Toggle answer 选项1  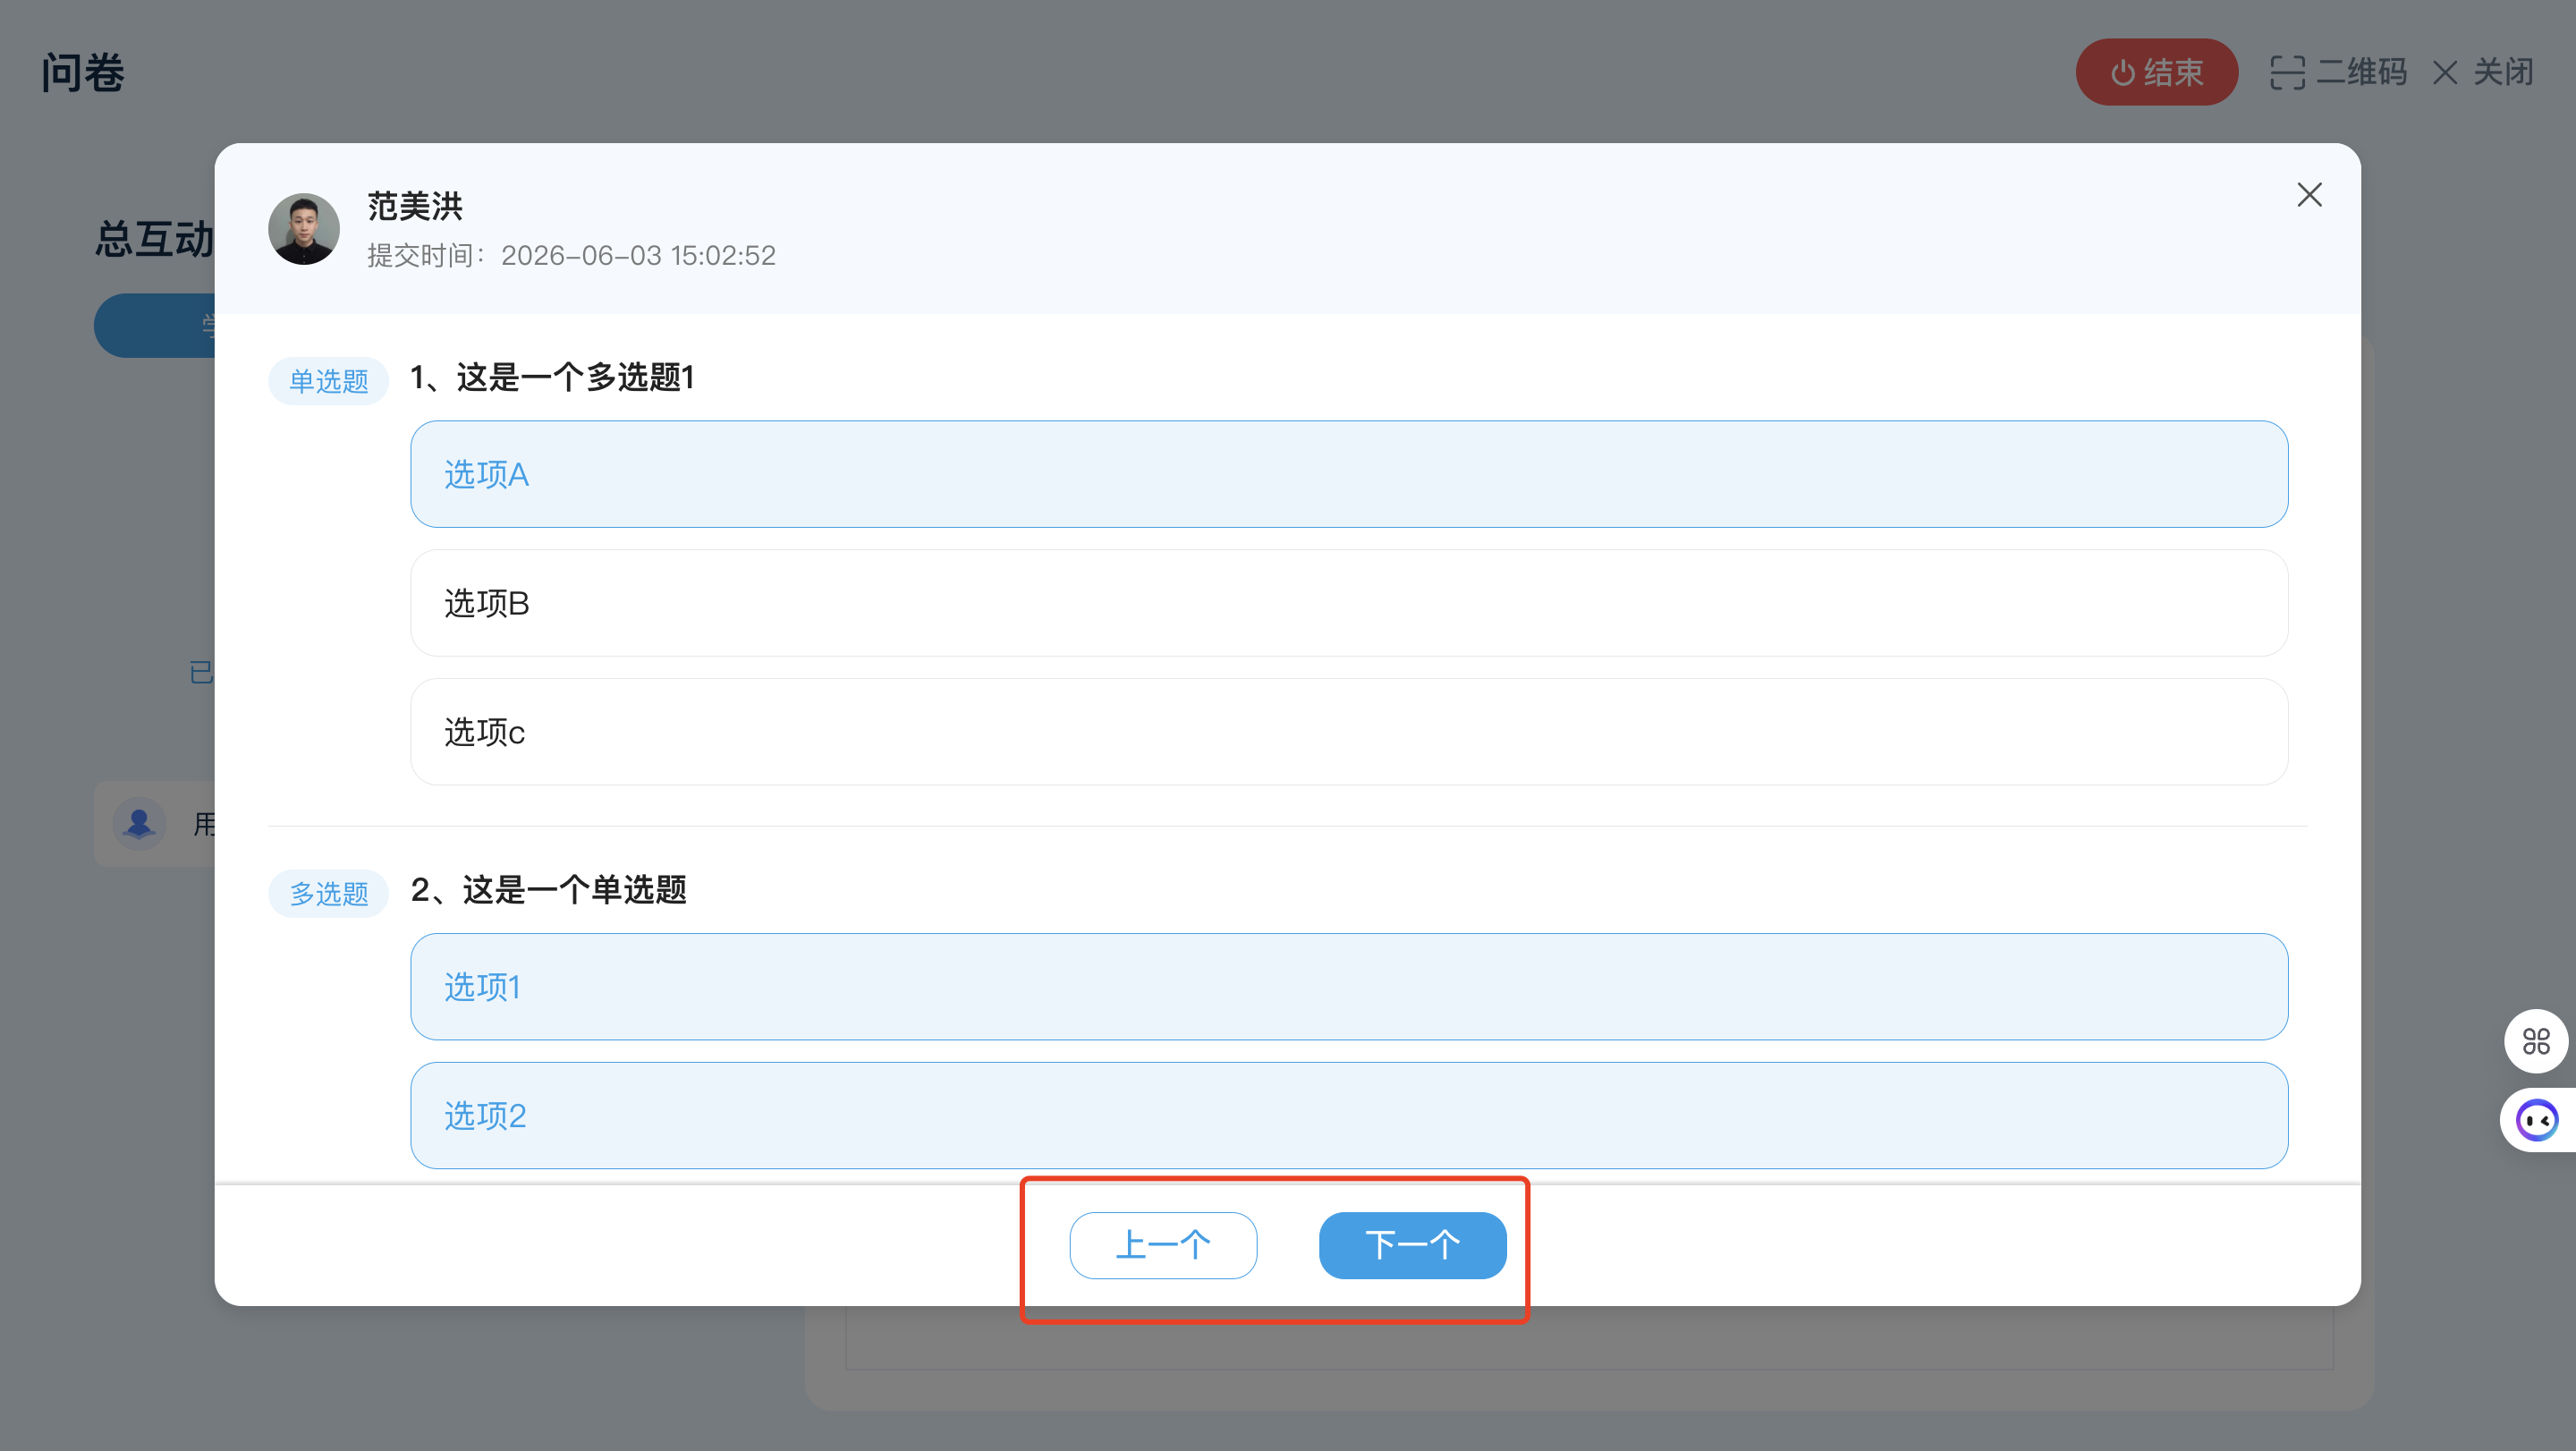pos(1349,987)
